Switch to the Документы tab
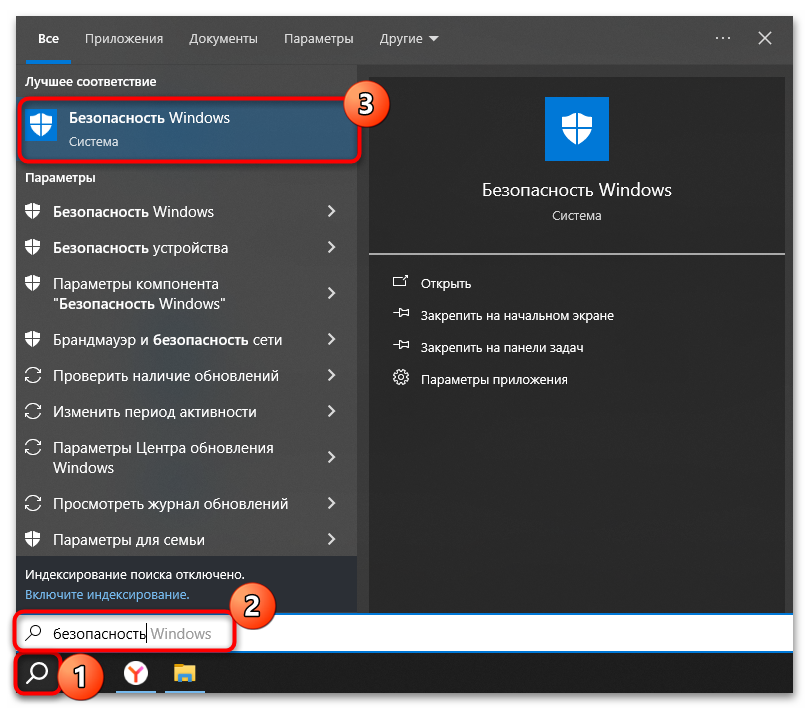 point(223,38)
